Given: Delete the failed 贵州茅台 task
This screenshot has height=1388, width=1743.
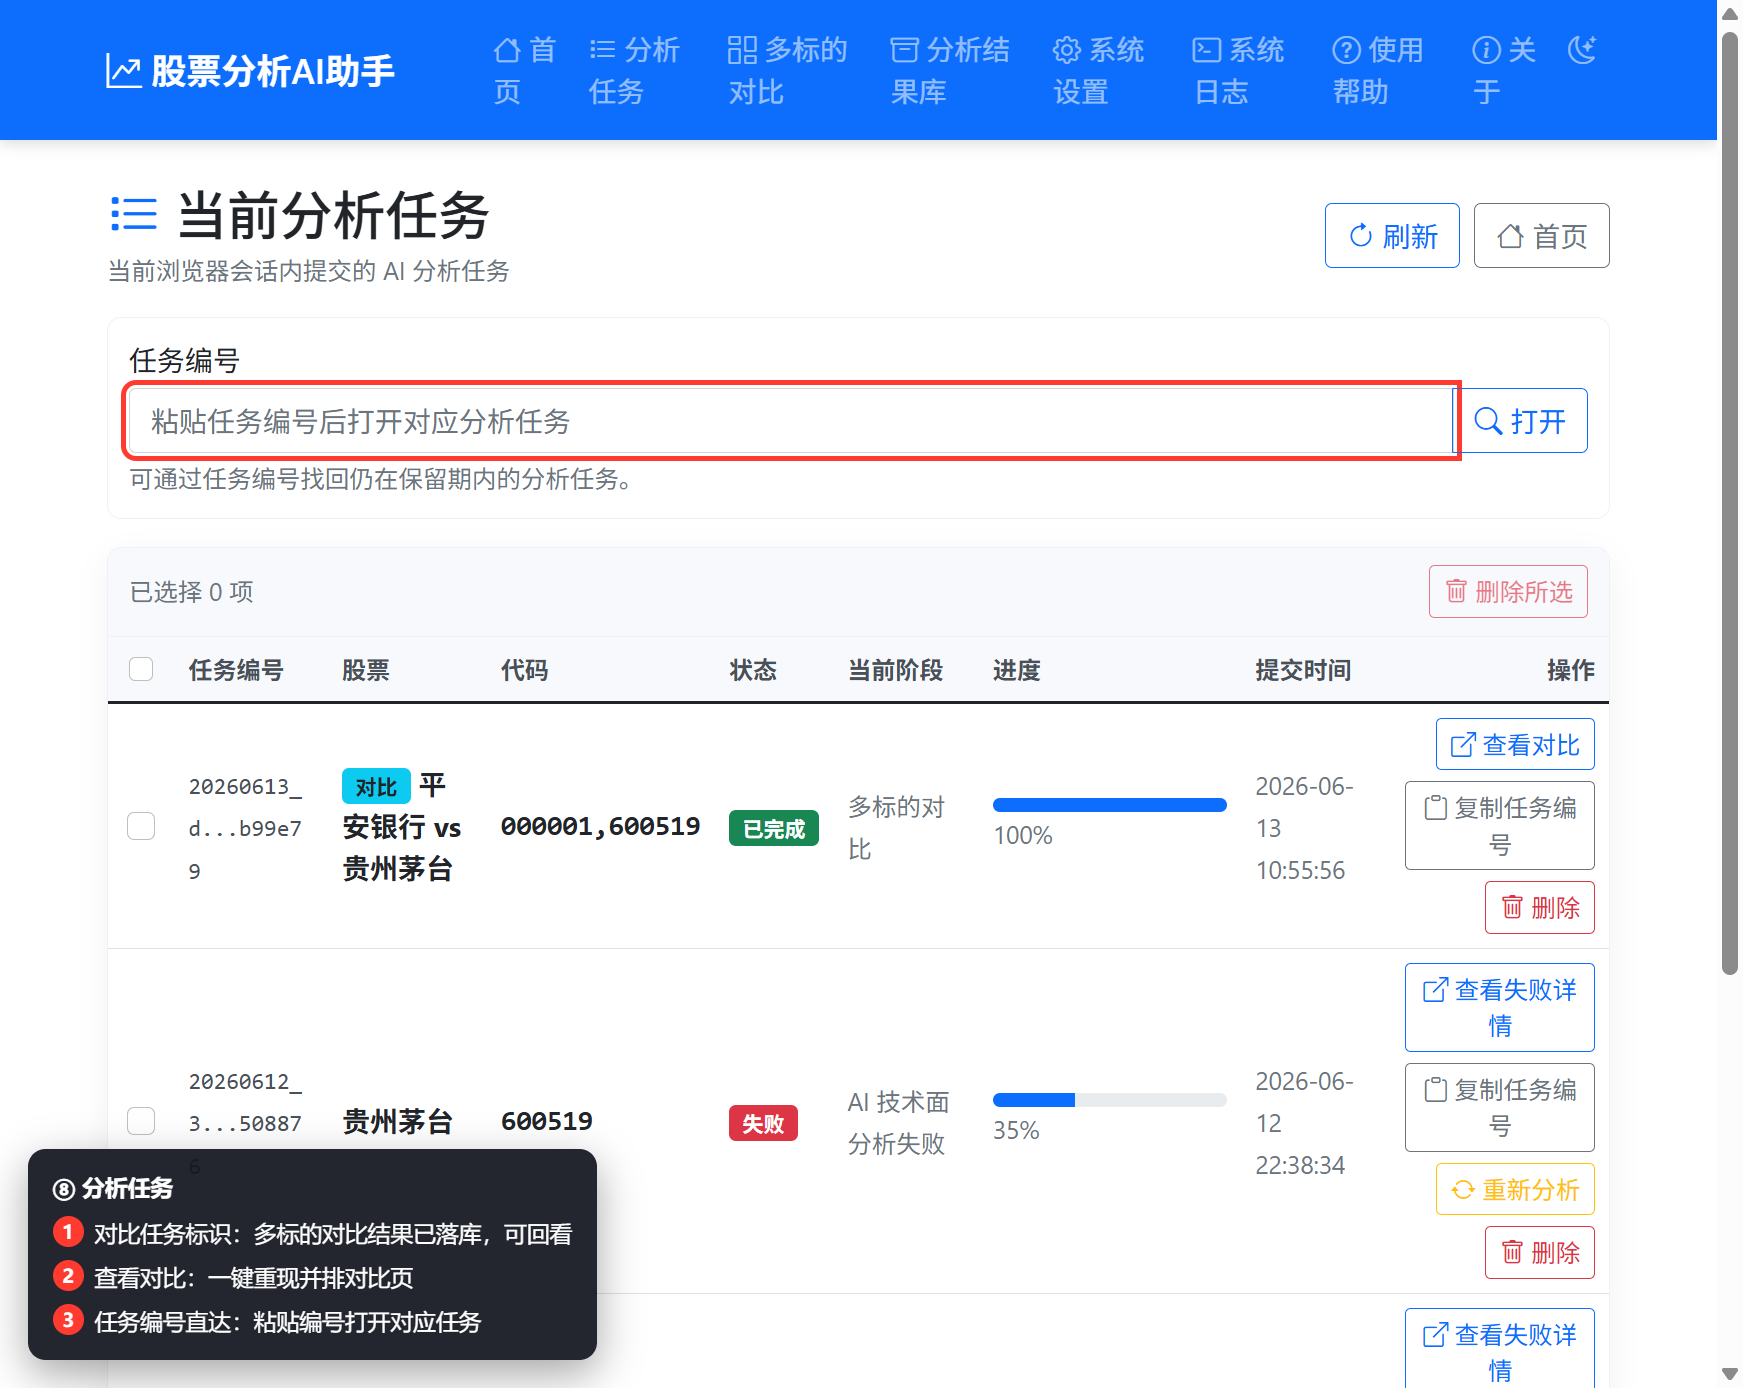Looking at the screenshot, I should click(x=1540, y=1252).
